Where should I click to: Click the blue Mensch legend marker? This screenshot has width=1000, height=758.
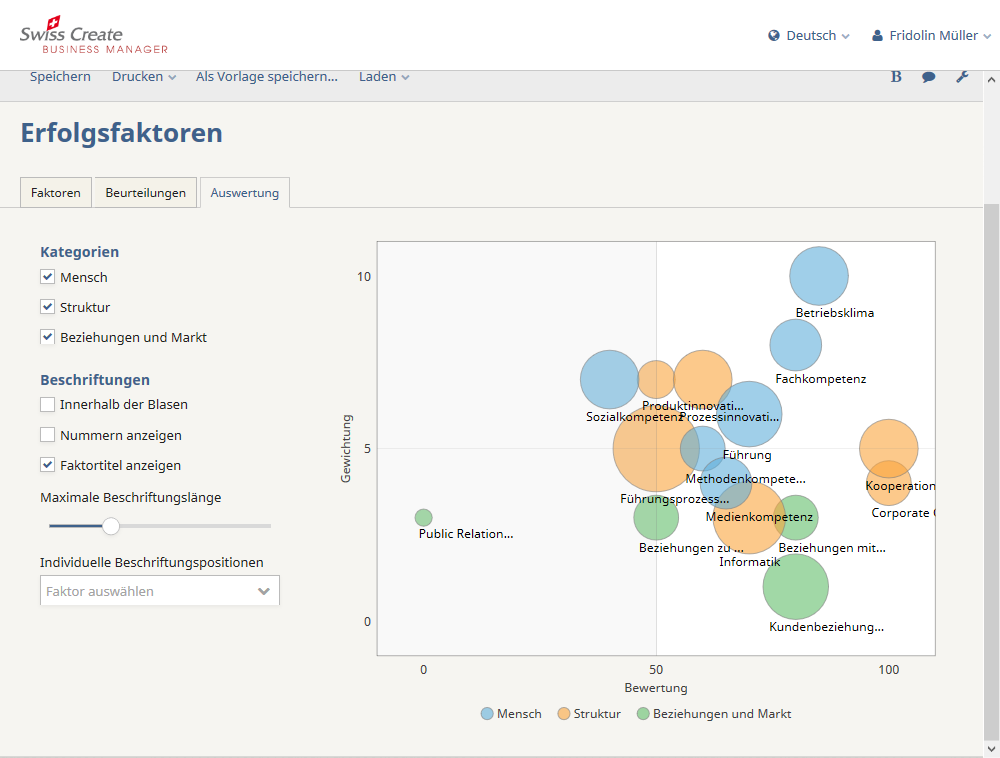pyautogui.click(x=487, y=714)
